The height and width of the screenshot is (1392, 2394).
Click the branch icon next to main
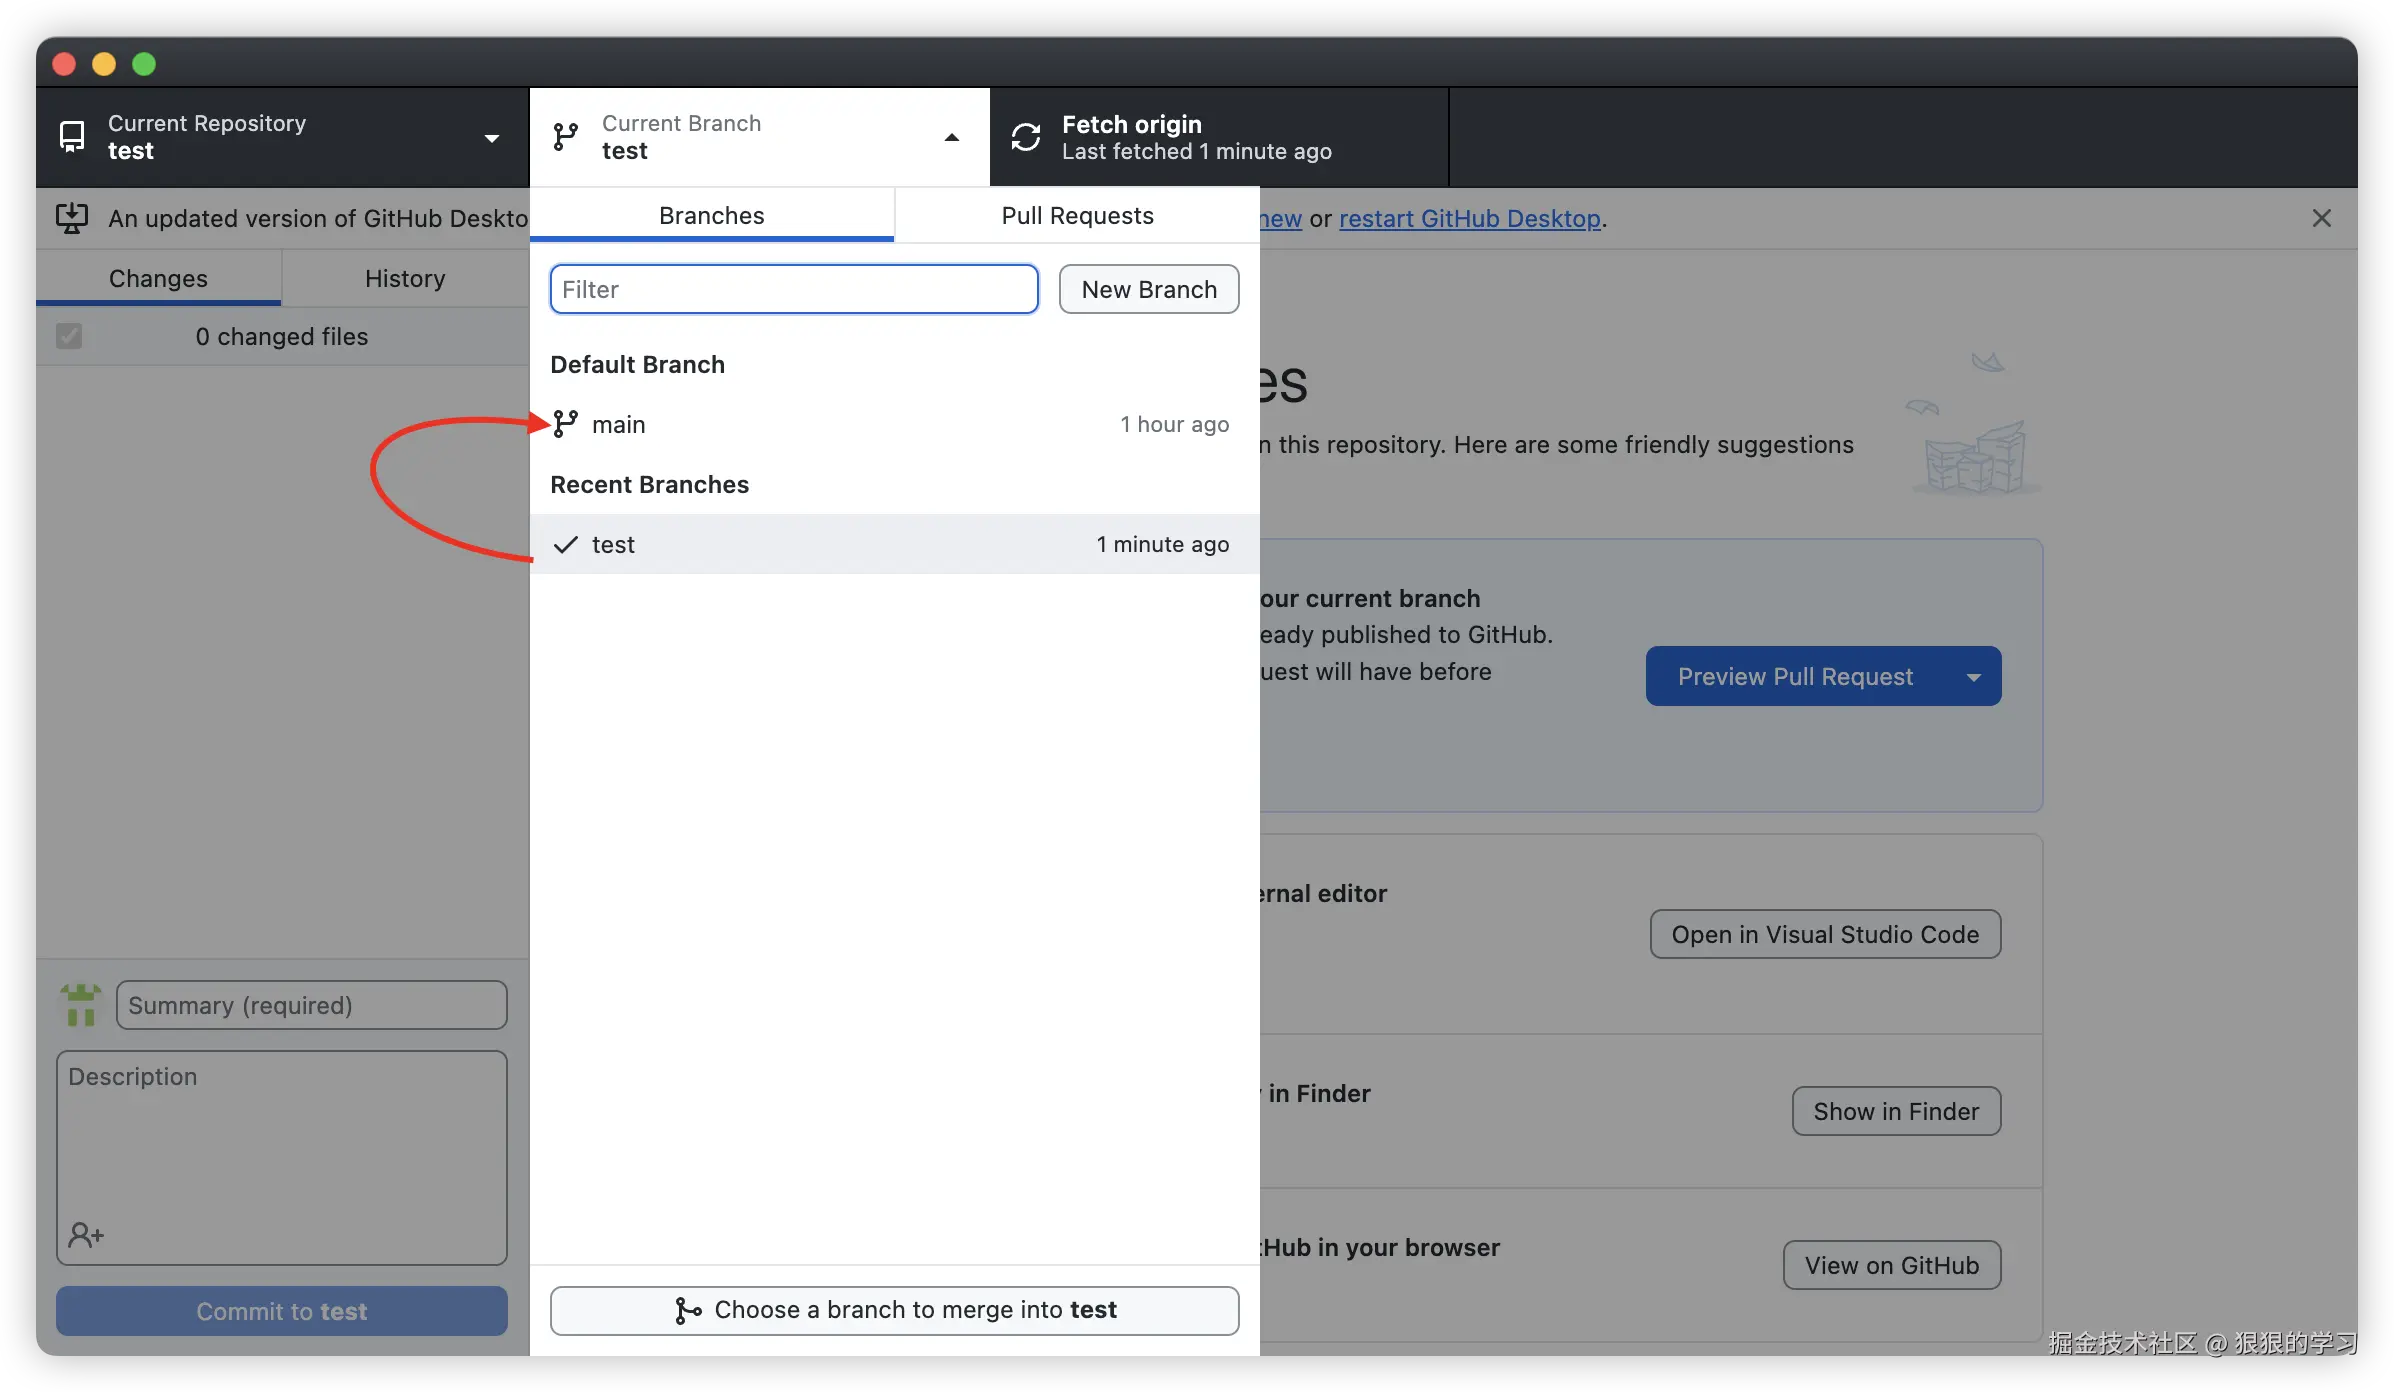(566, 424)
